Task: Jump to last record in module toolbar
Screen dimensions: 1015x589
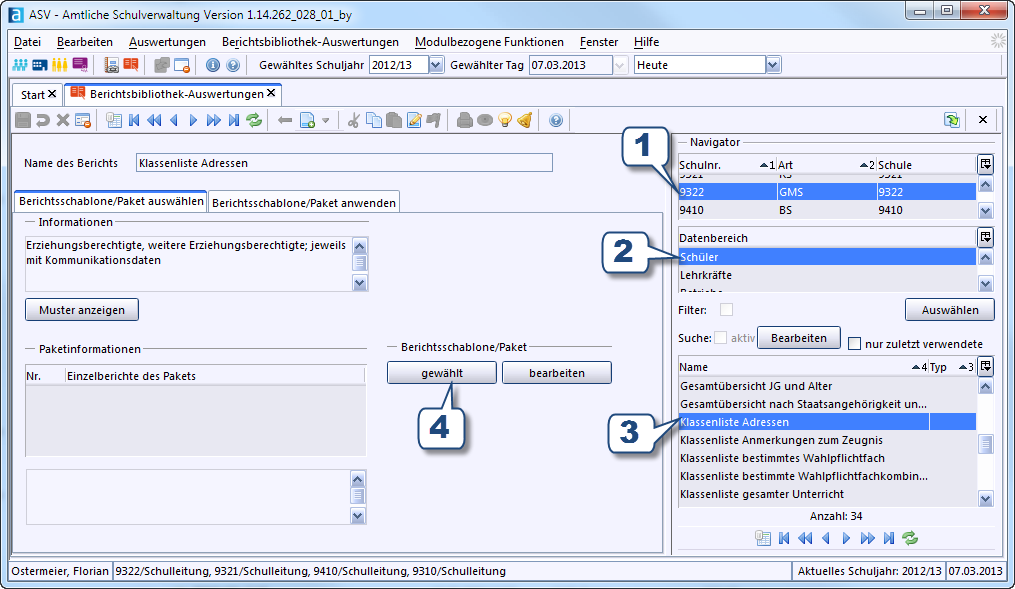Action: [234, 120]
